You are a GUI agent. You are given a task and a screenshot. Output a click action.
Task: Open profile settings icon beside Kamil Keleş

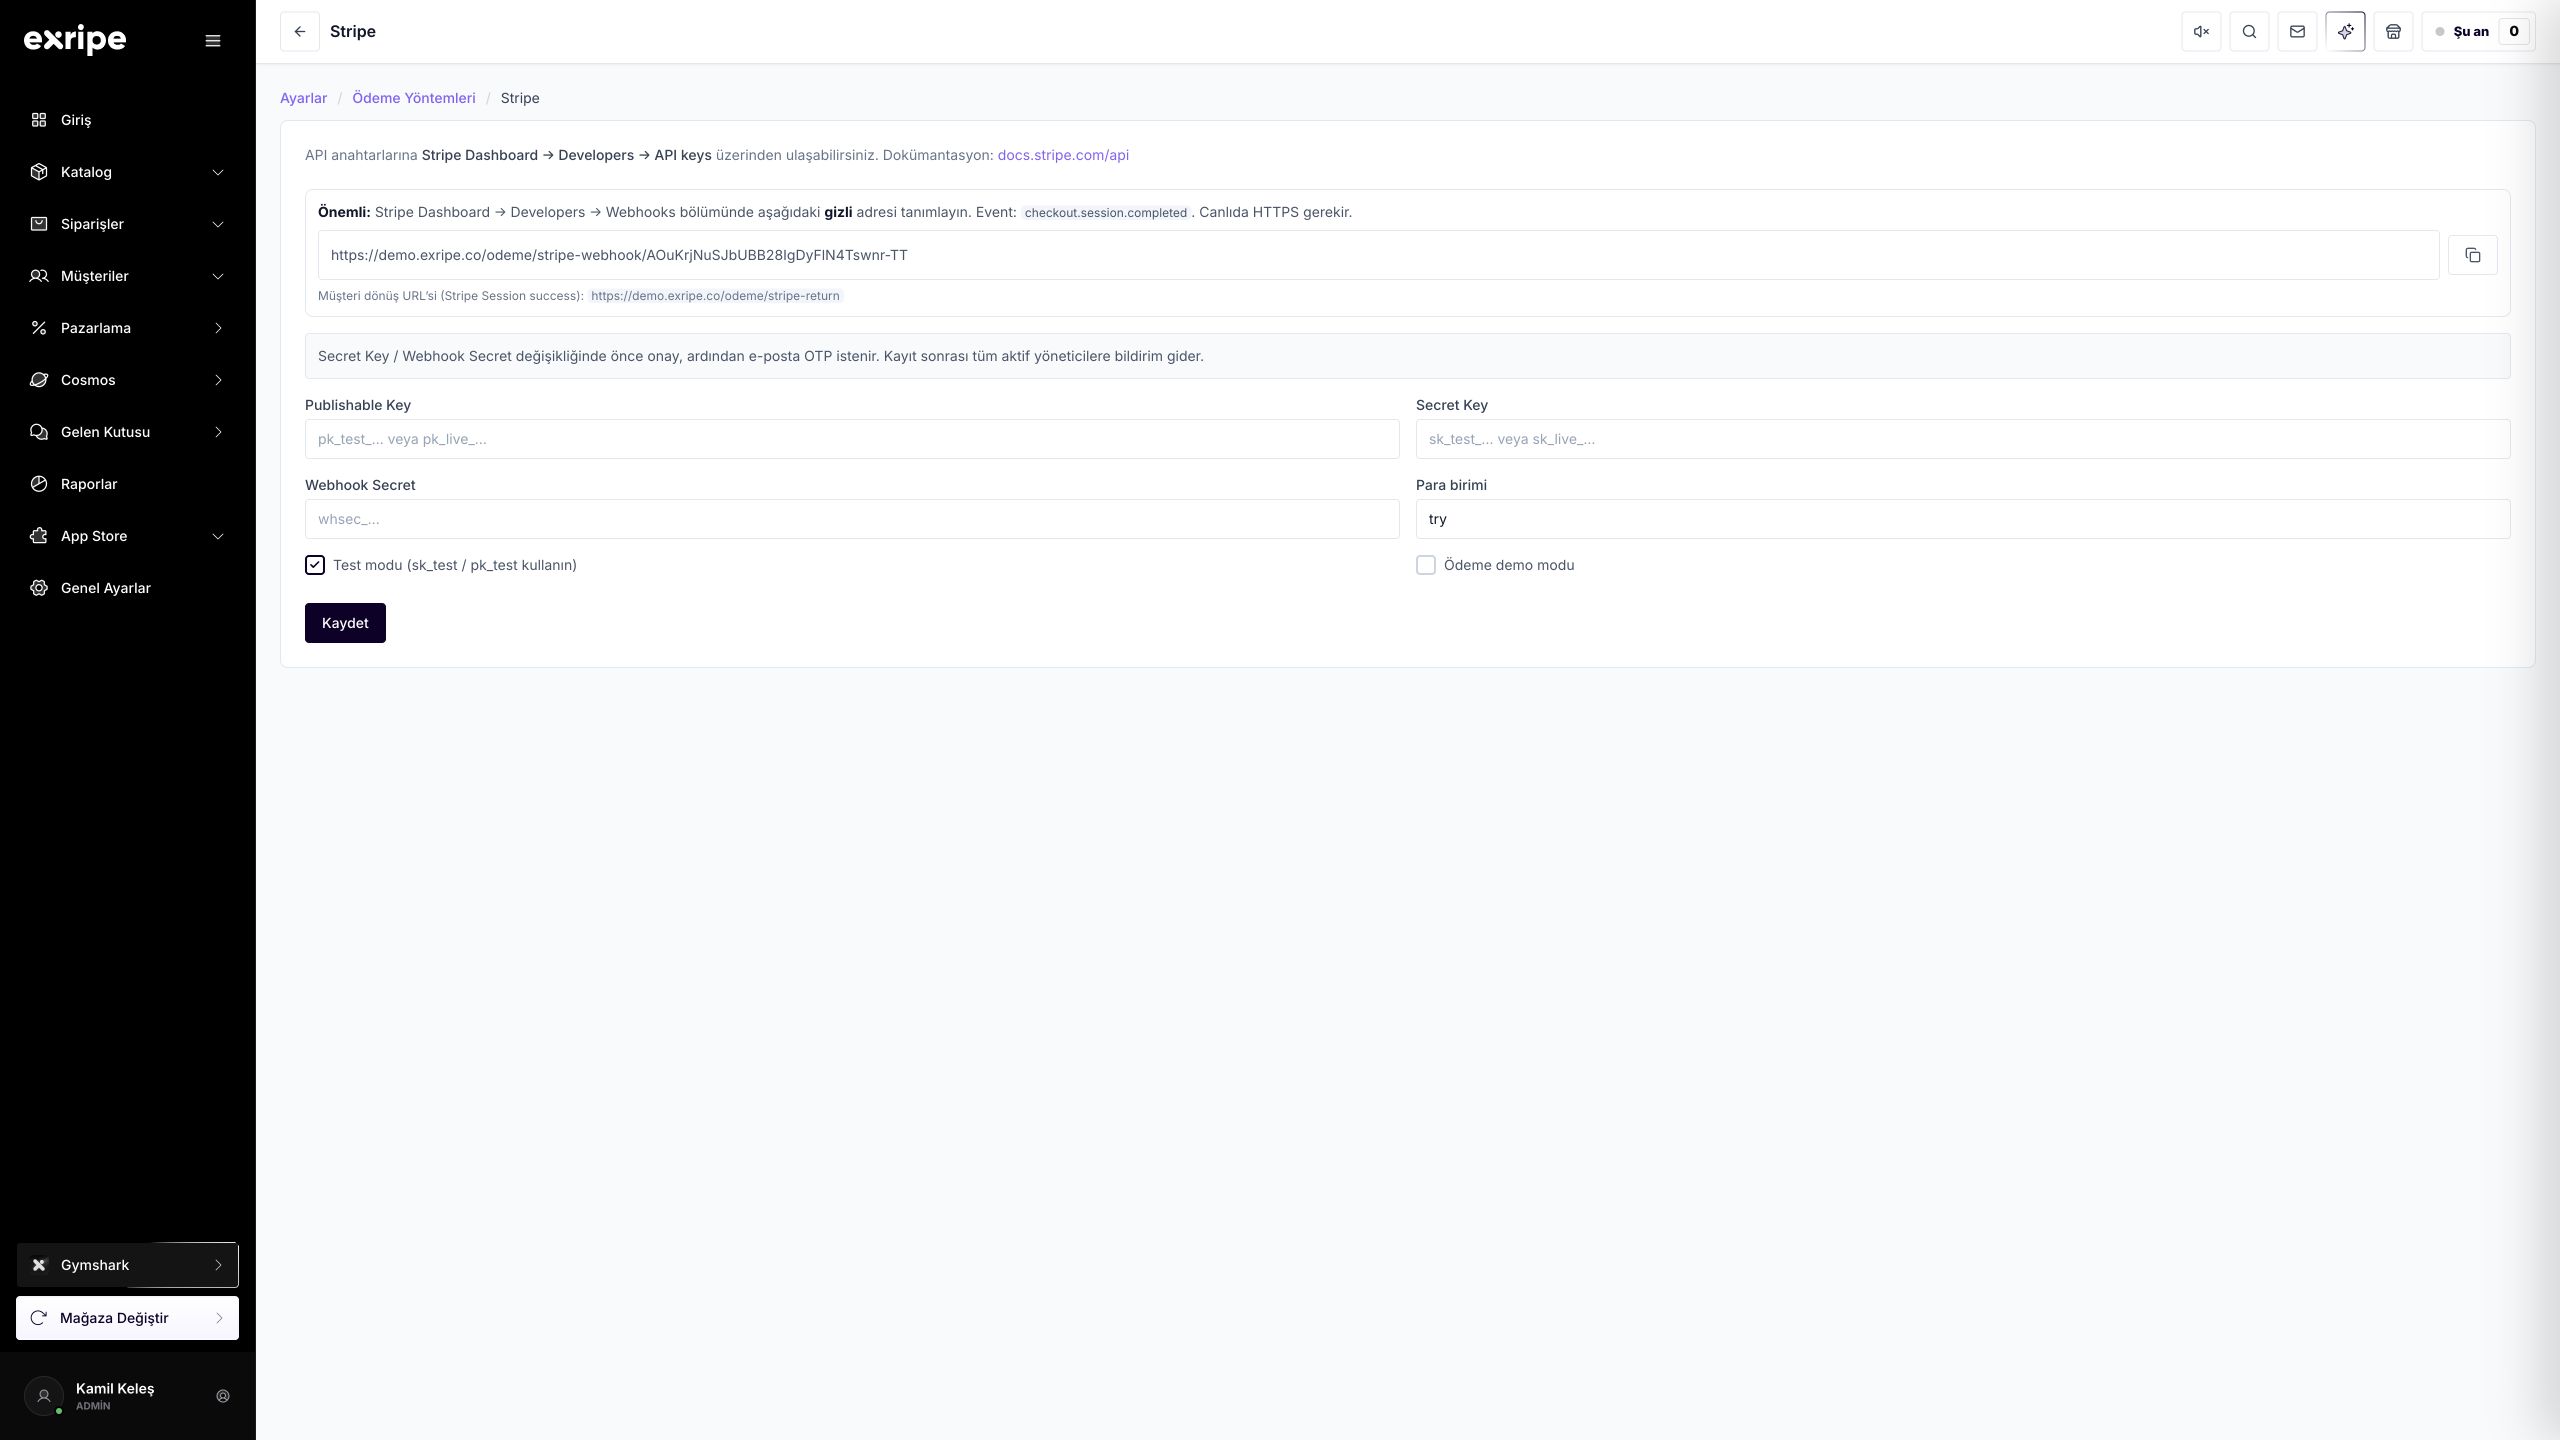coord(223,1396)
